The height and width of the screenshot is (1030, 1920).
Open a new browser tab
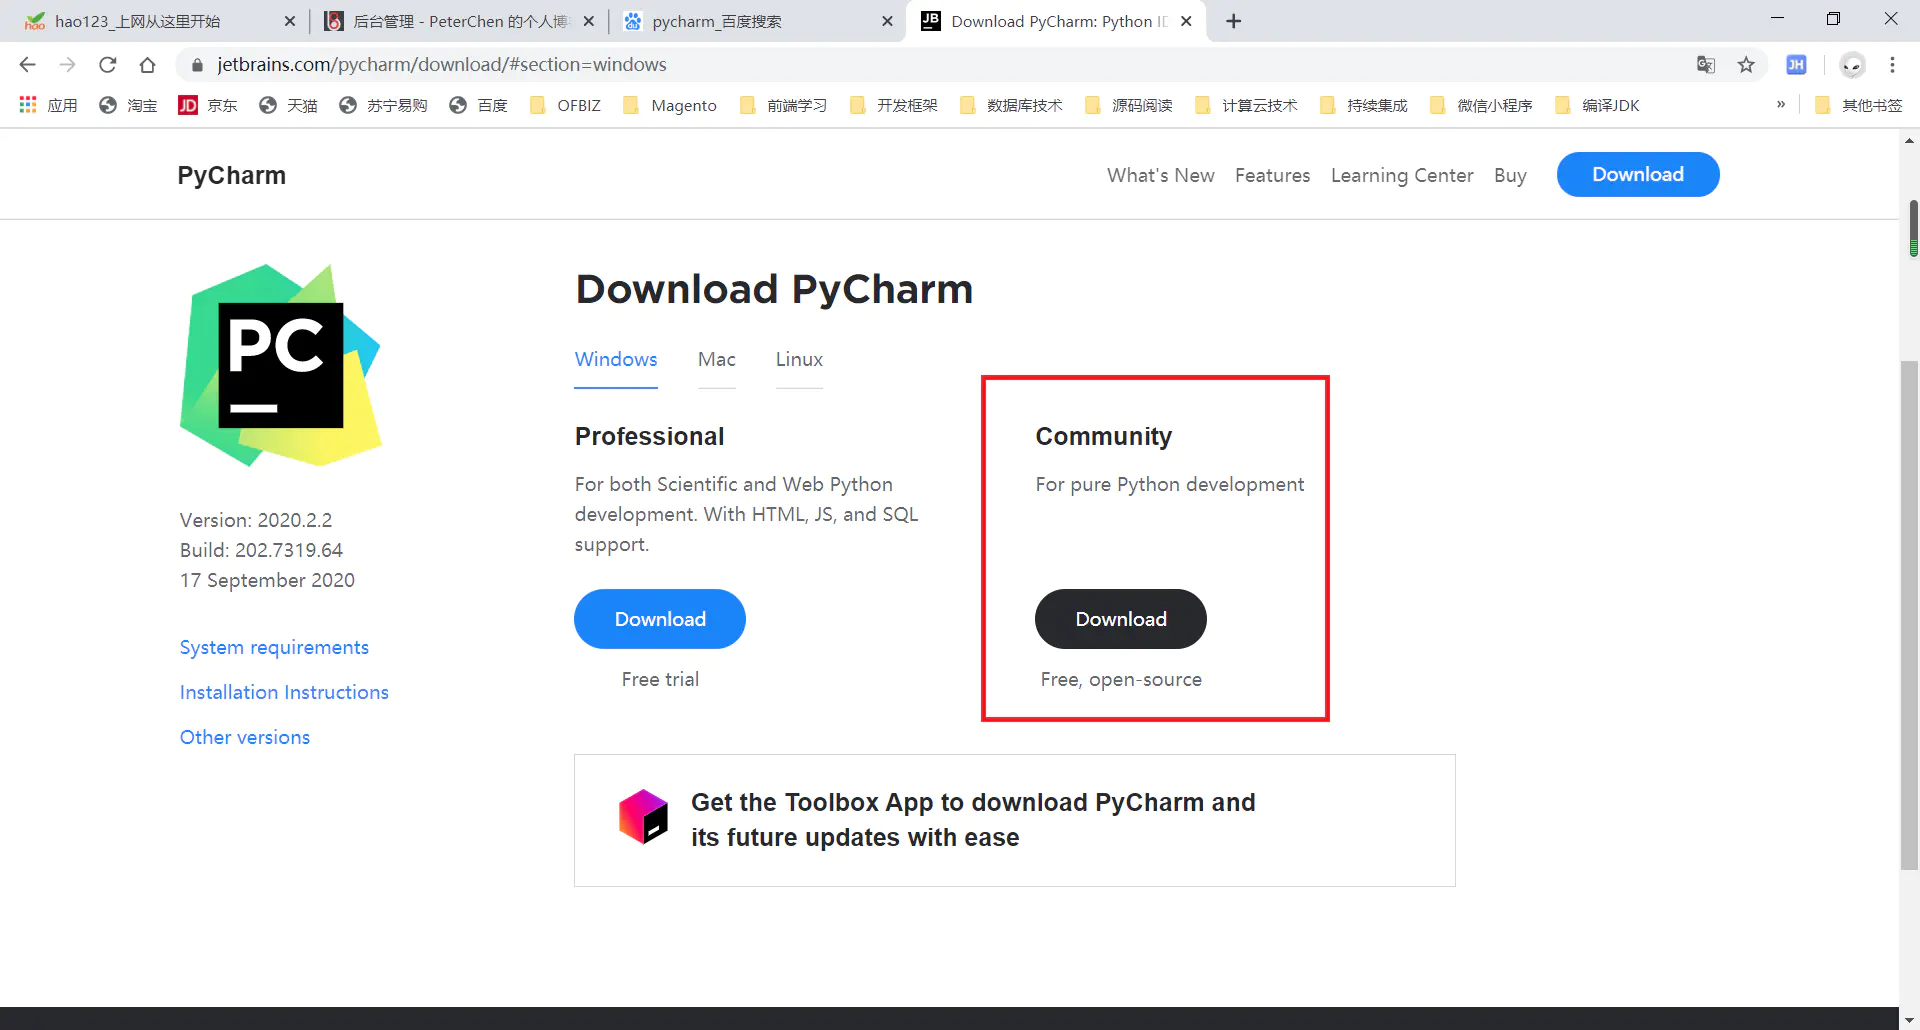click(x=1234, y=21)
